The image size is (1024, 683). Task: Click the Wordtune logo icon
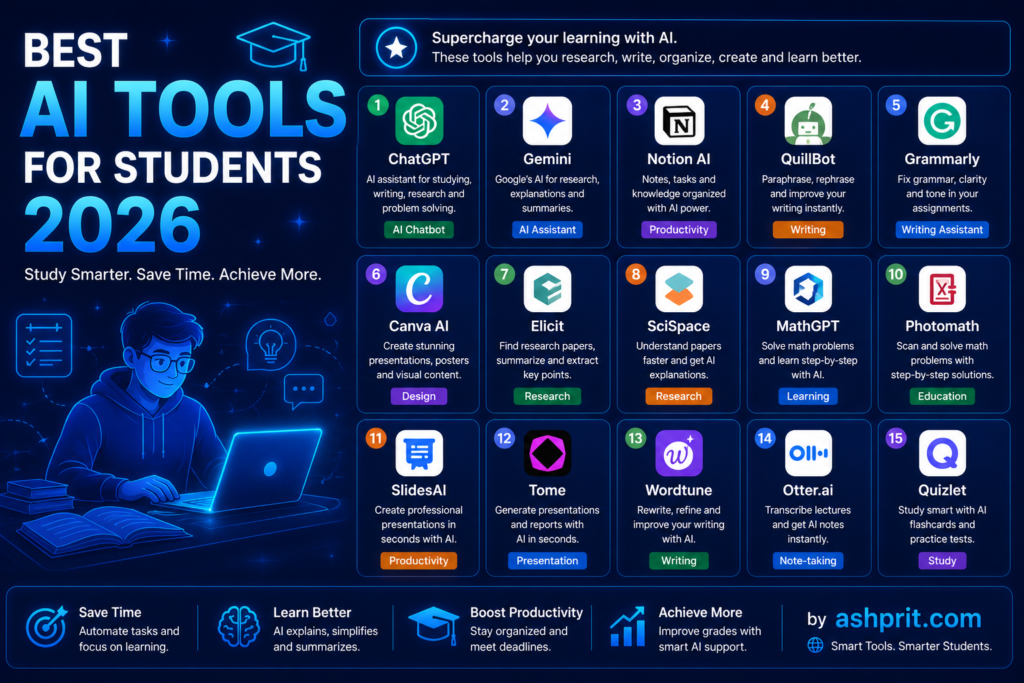(679, 453)
